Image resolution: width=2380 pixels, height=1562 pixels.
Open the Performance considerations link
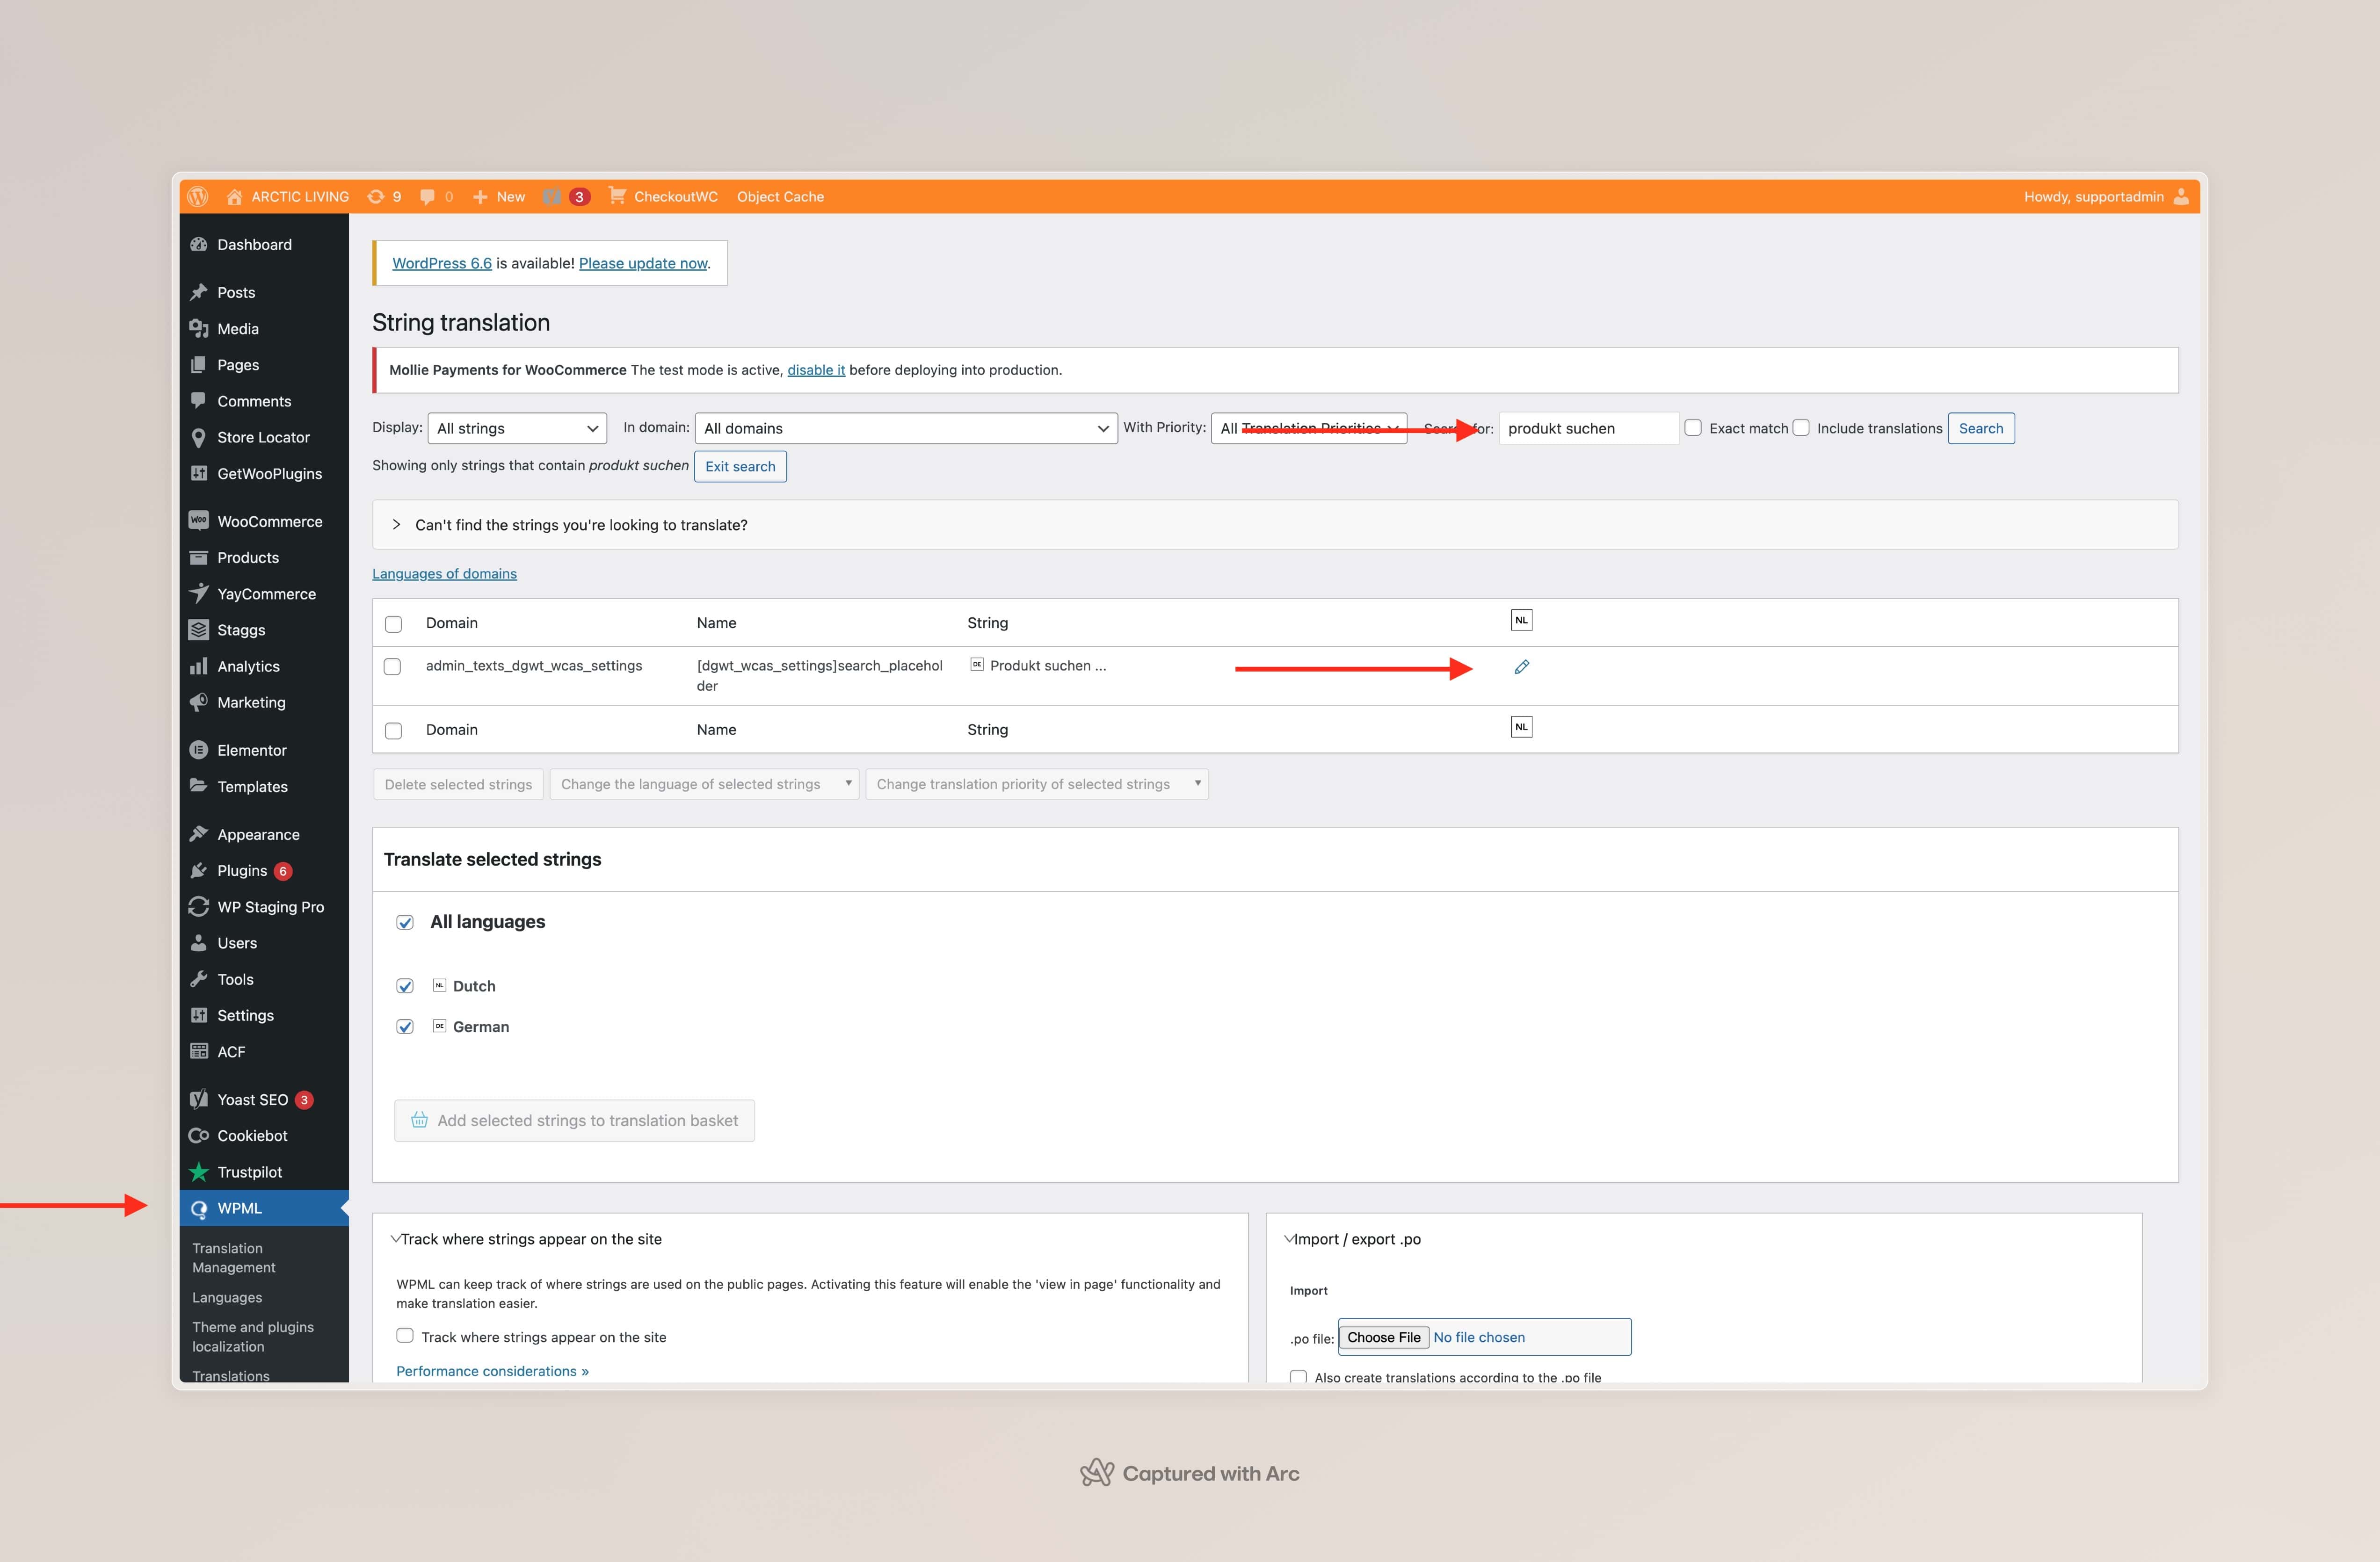(492, 1371)
